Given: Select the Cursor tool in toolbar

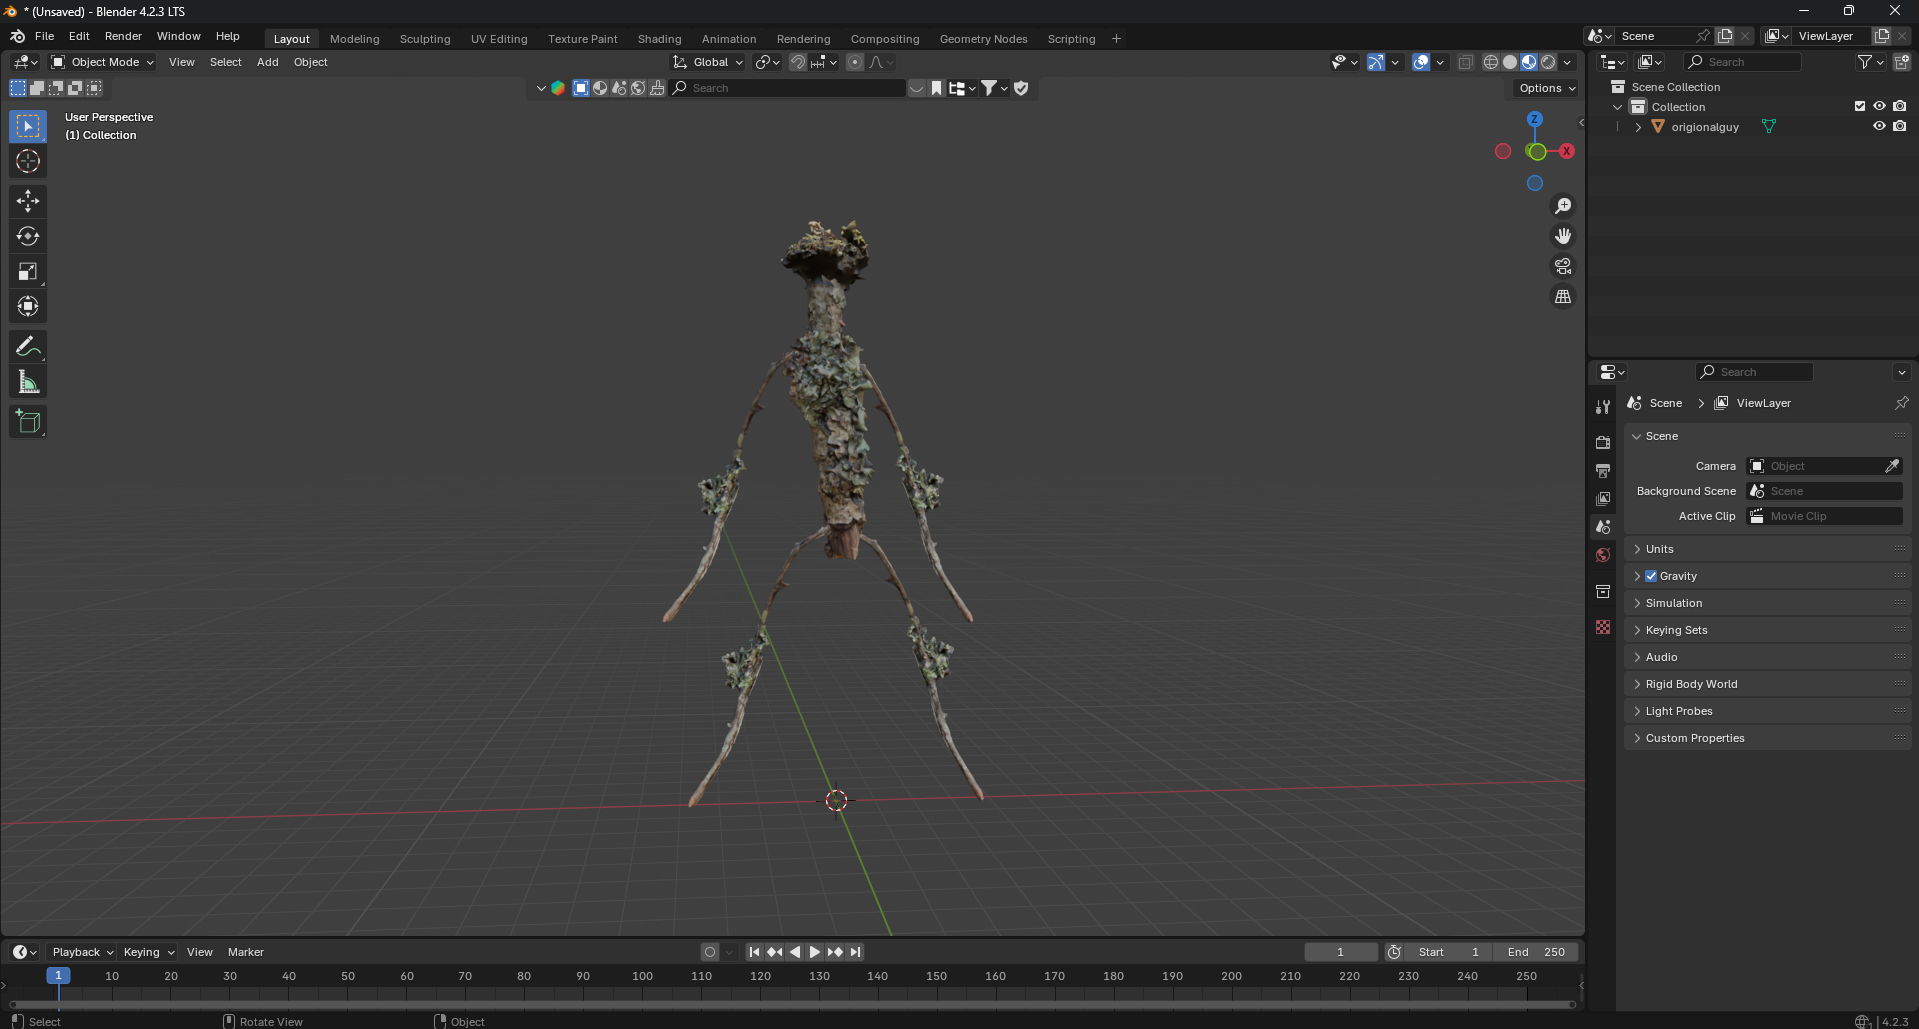Looking at the screenshot, I should [x=28, y=161].
